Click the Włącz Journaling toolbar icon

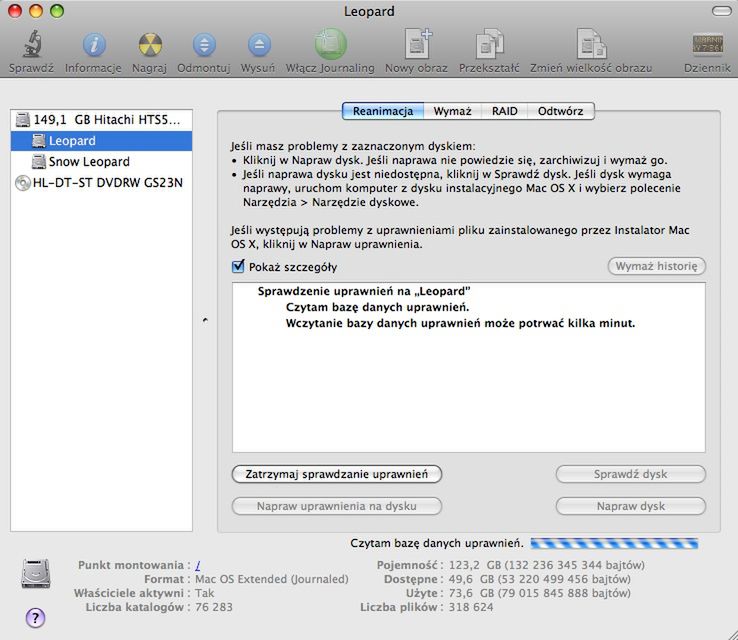(330, 44)
